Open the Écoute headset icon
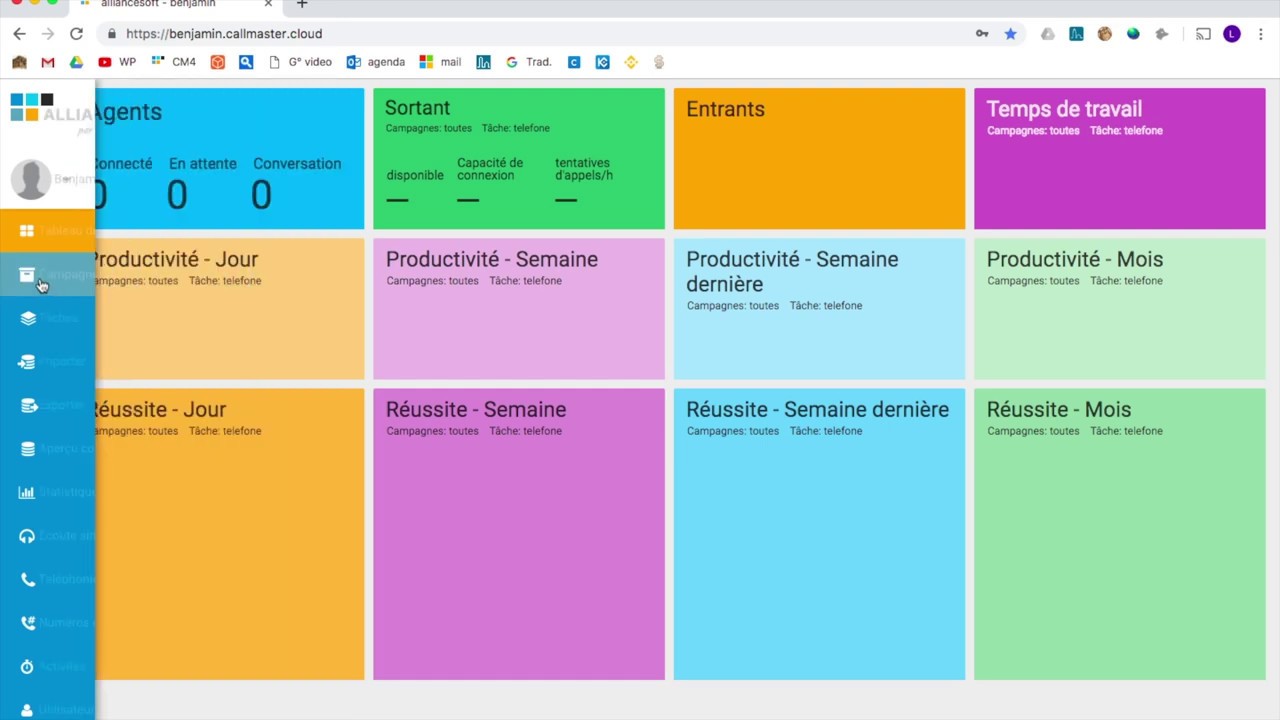This screenshot has width=1280, height=720. click(27, 536)
